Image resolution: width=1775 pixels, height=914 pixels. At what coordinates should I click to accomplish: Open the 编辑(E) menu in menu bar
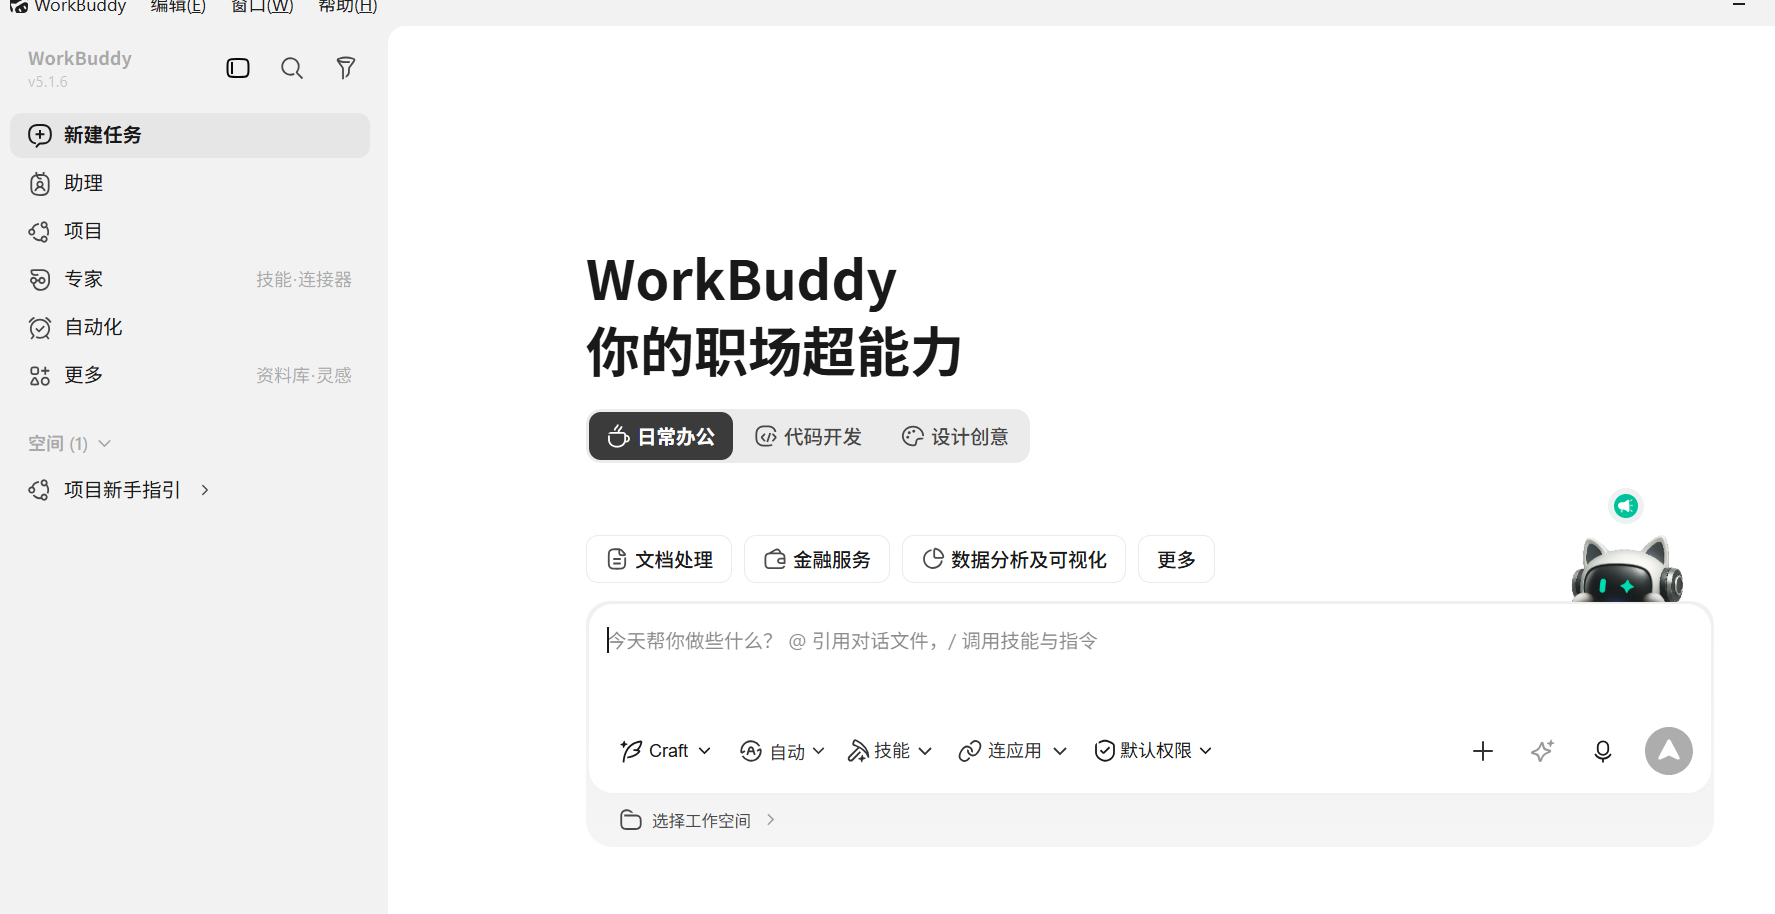(x=178, y=7)
